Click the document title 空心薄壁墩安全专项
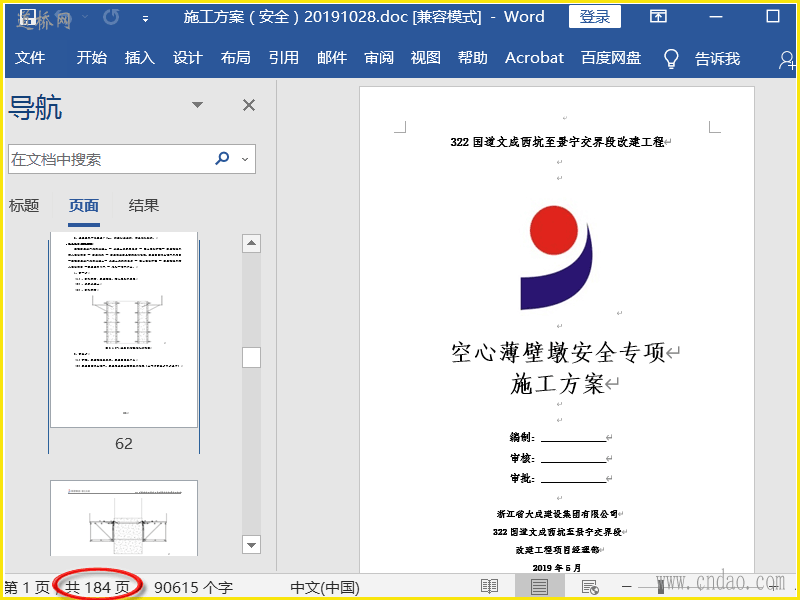 tap(558, 353)
